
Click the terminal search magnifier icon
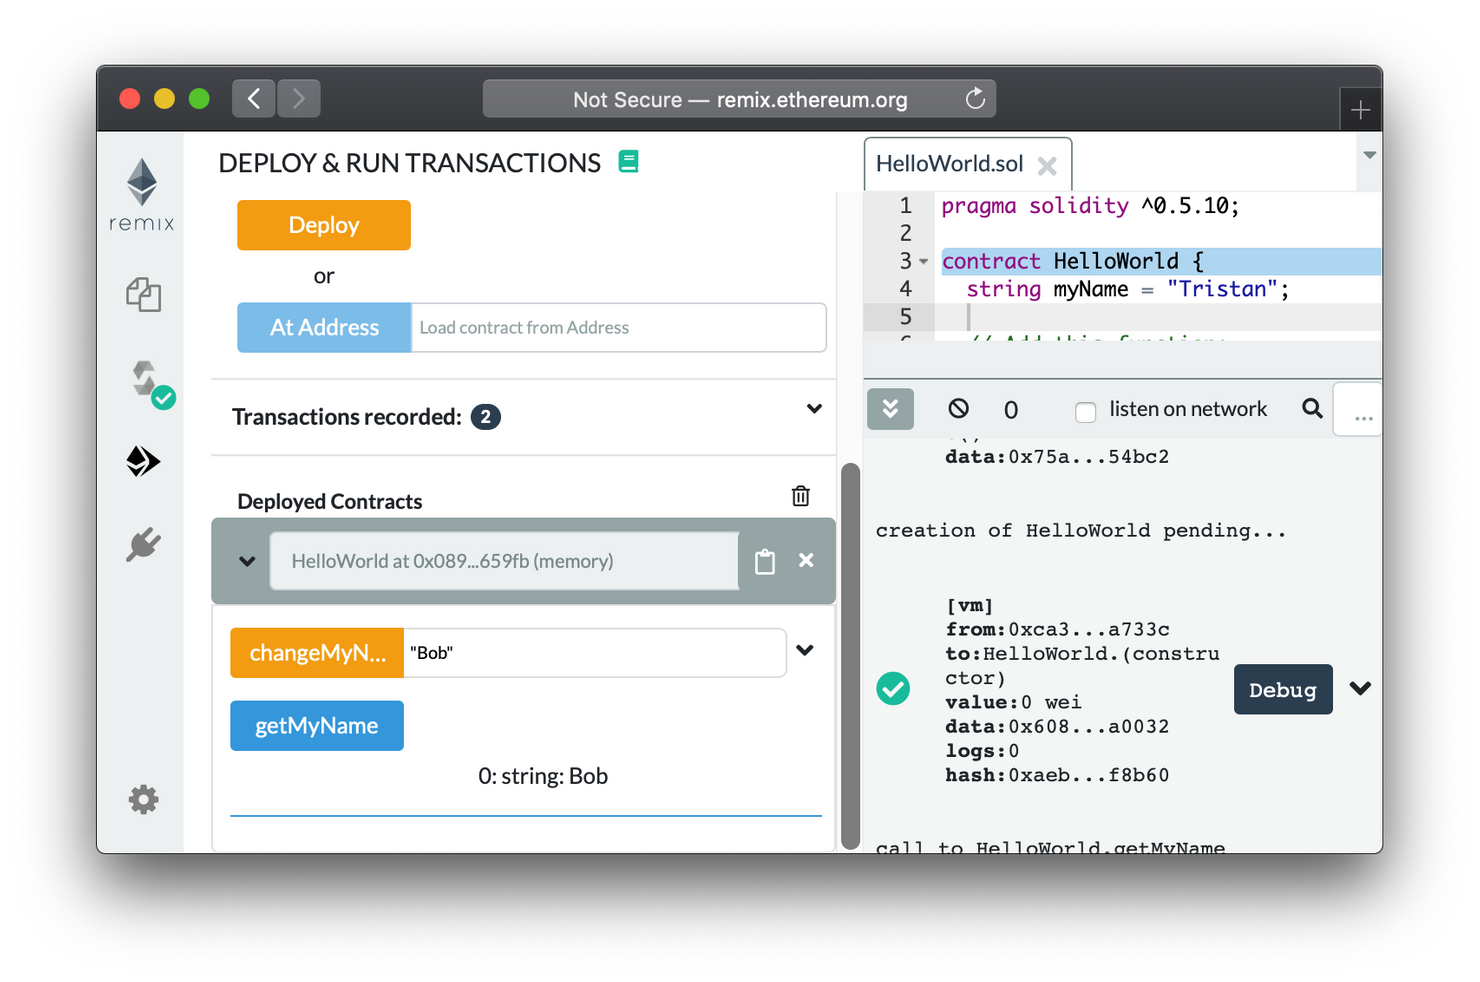[1312, 408]
